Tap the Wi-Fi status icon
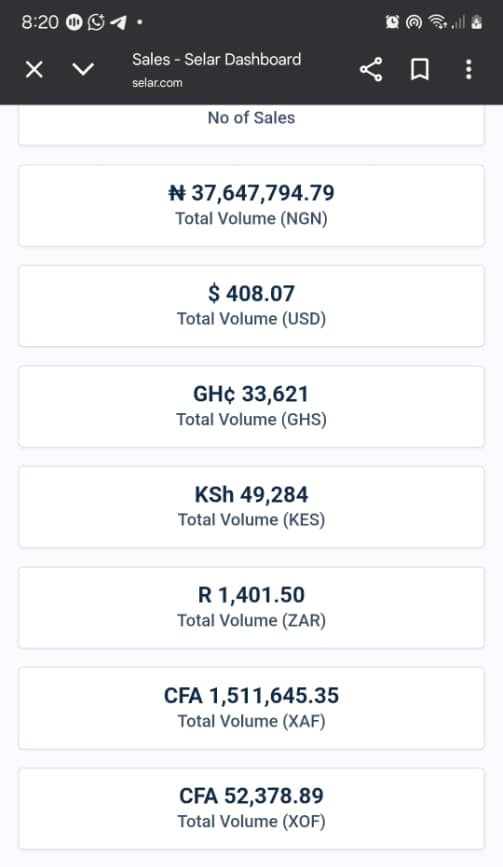 tap(437, 22)
